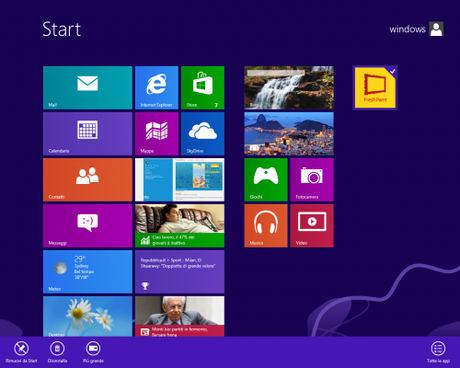Open the Bing waterfall tile

tap(289, 88)
